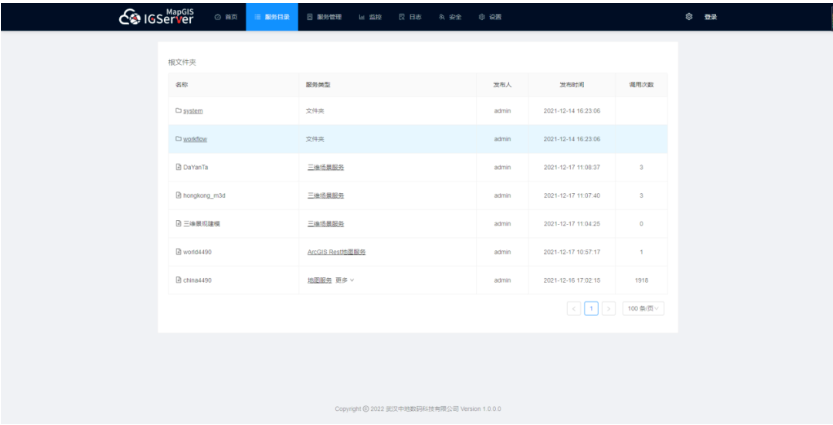Open 地图服务 link in china4490 row
The height and width of the screenshot is (425, 833).
319,280
